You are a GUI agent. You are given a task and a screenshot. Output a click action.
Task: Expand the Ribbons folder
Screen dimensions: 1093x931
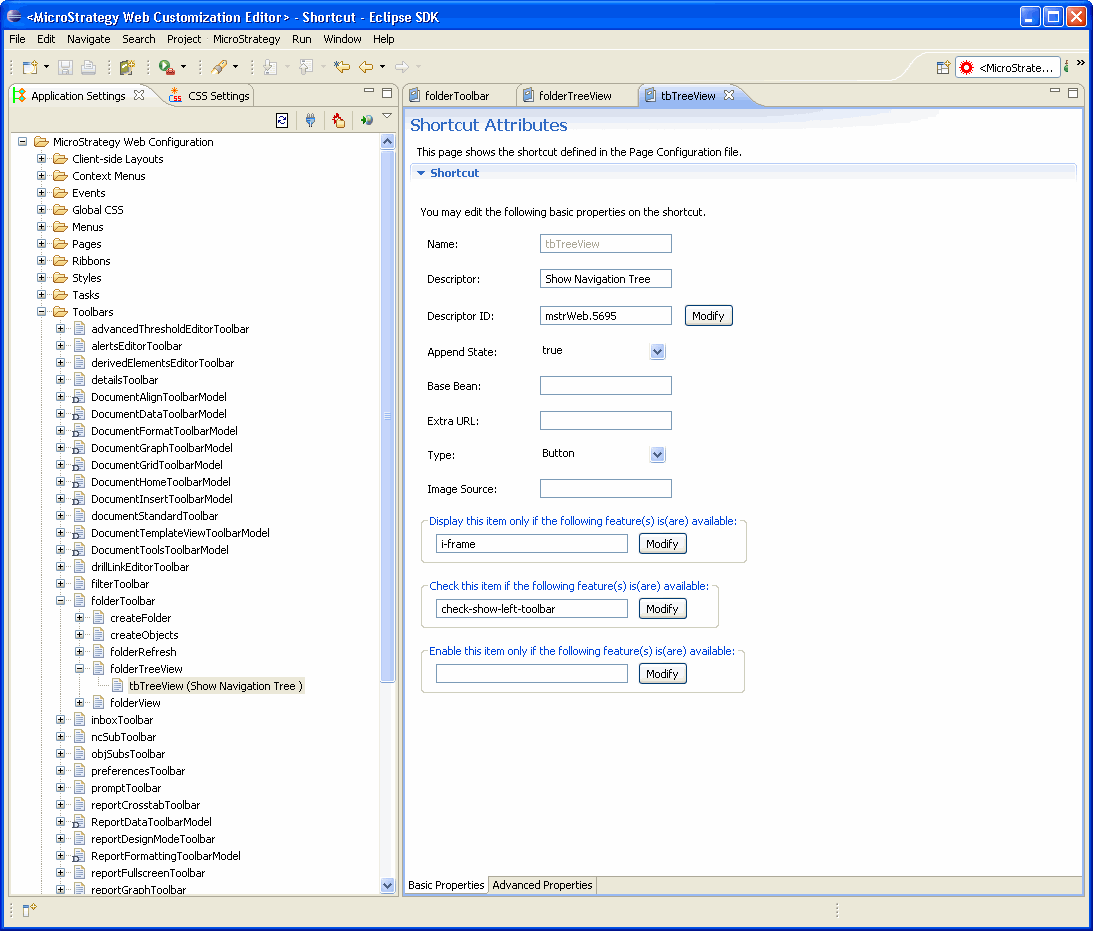(42, 261)
